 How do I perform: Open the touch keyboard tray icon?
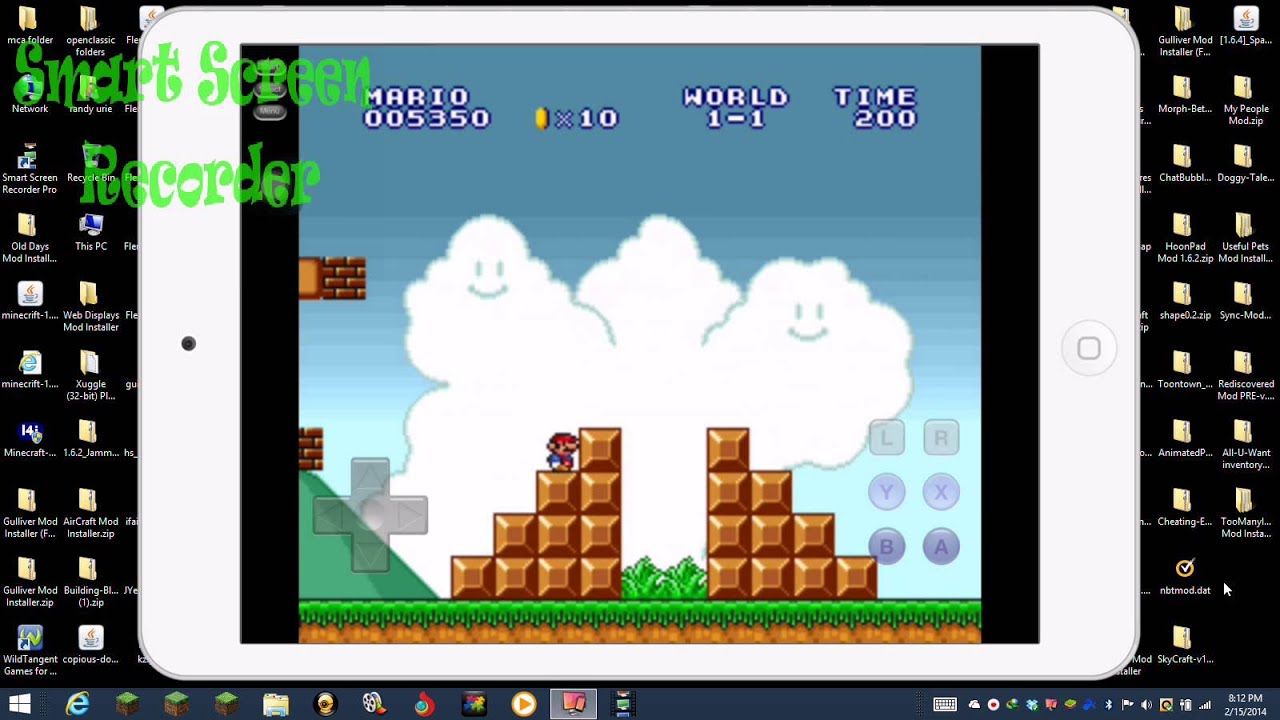click(945, 705)
